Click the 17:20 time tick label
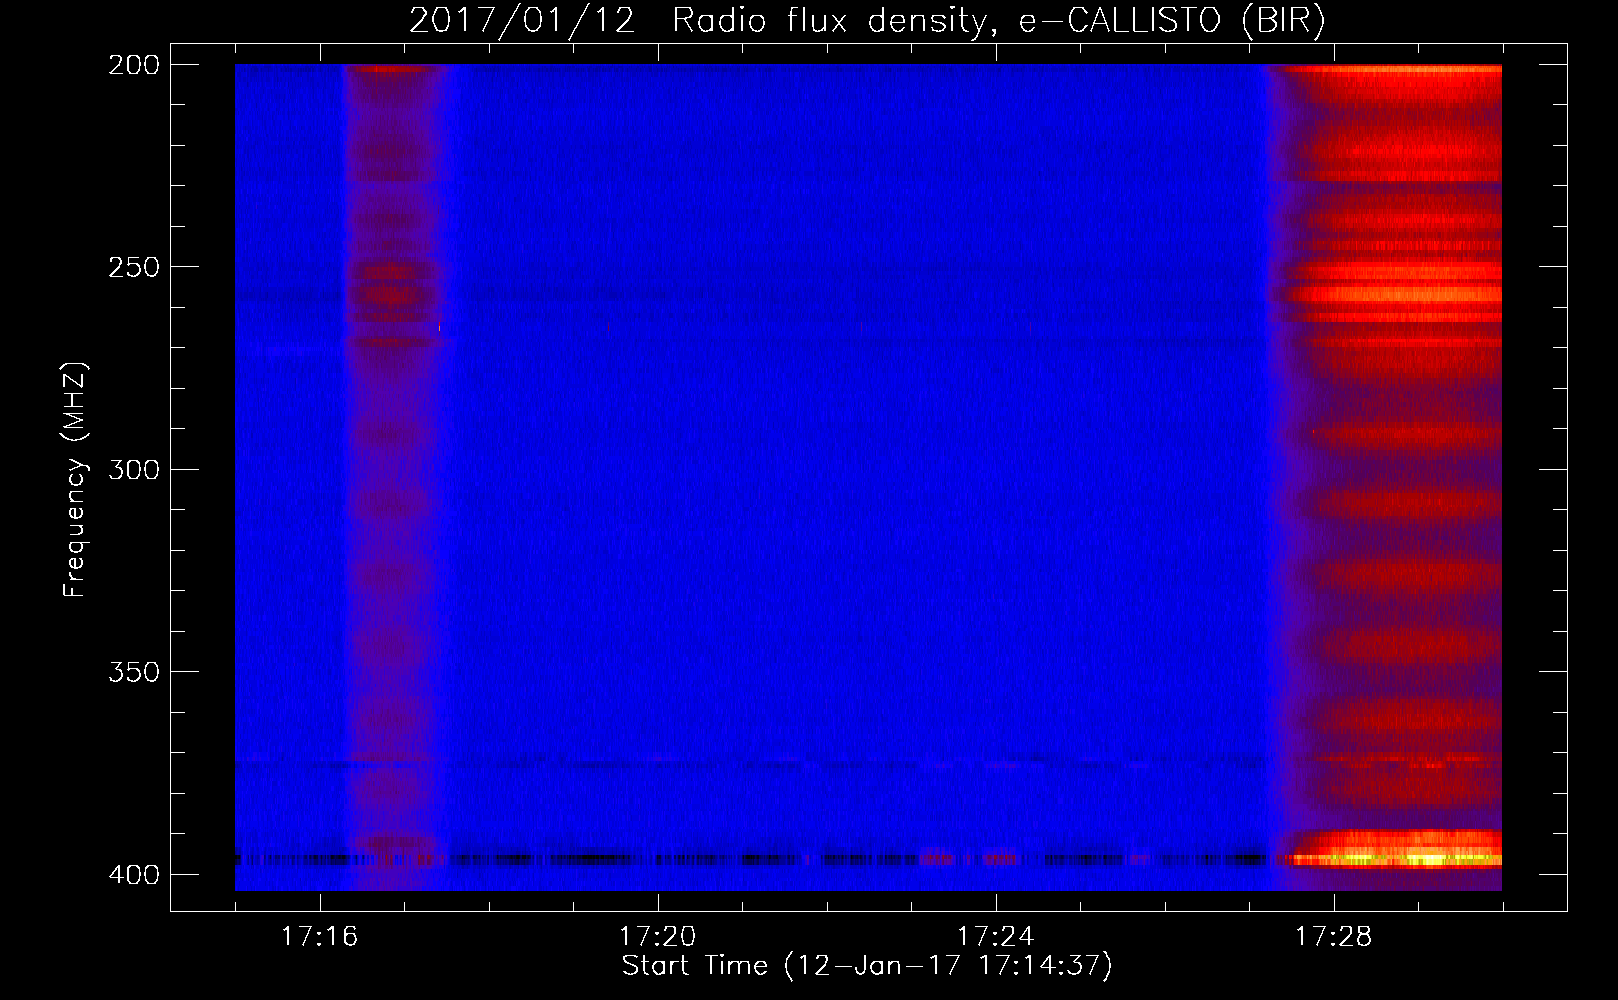The image size is (1618, 1000). pyautogui.click(x=657, y=936)
